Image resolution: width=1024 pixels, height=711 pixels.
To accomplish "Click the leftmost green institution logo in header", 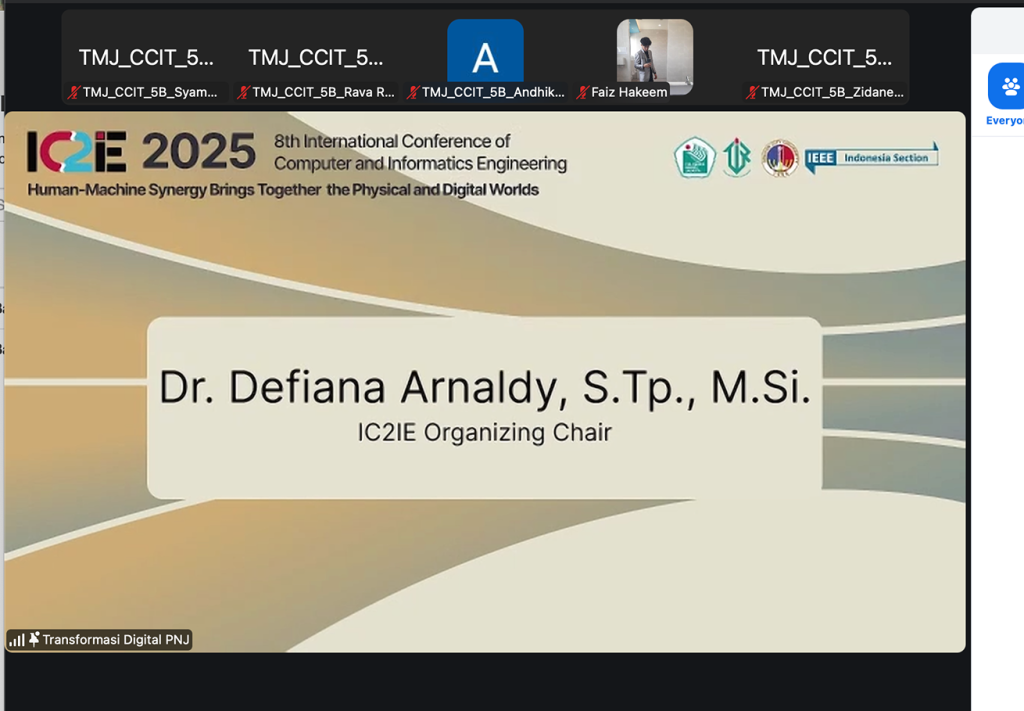I will tap(694, 158).
